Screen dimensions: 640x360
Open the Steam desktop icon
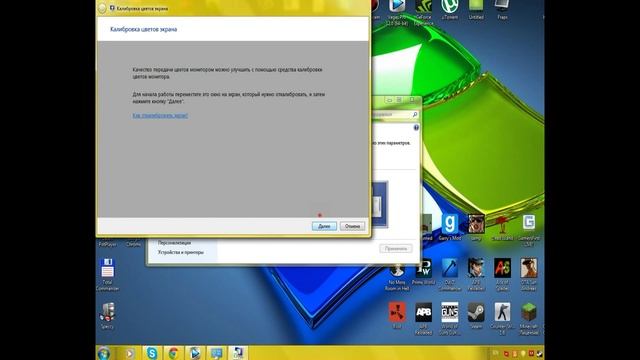[x=476, y=315]
